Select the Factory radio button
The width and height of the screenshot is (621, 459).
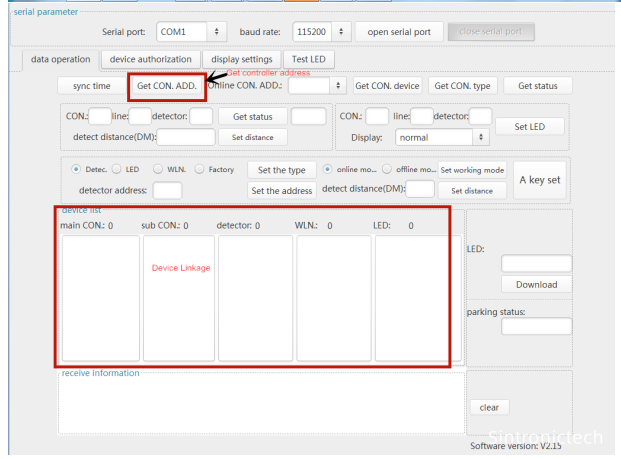click(200, 169)
